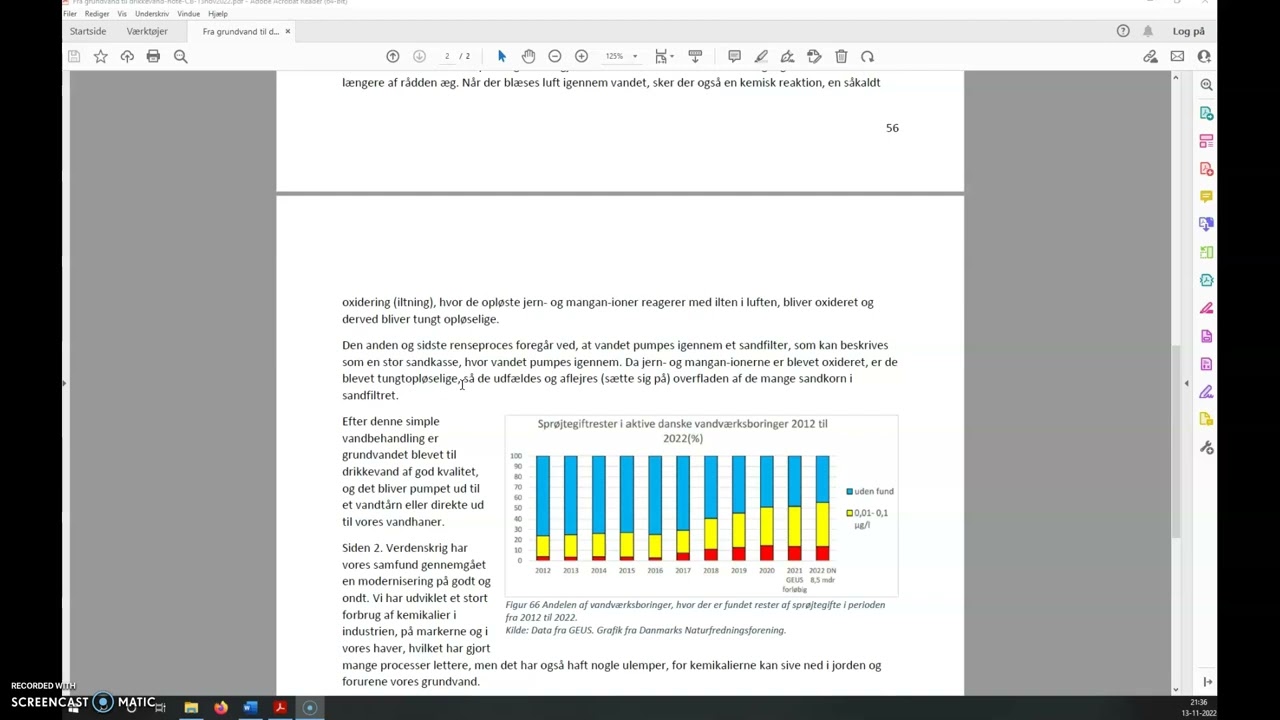
Task: Click page number 56 on the page
Action: click(x=892, y=128)
